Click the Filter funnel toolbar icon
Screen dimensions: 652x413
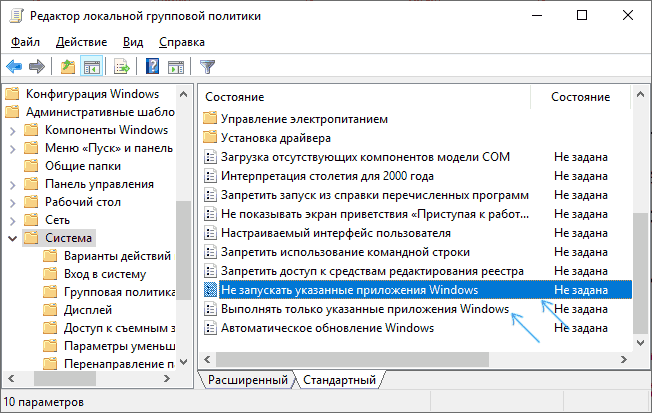click(207, 67)
